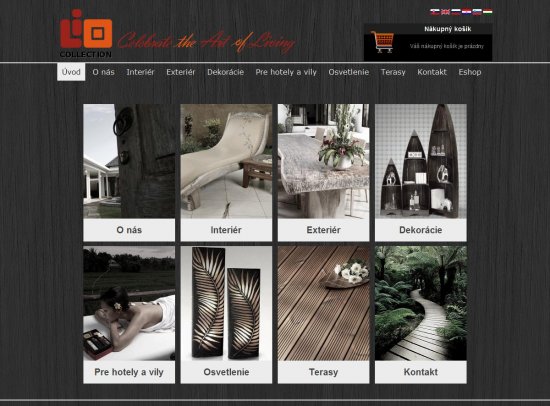Switch language with the UK flag
The height and width of the screenshot is (406, 550).
point(445,12)
